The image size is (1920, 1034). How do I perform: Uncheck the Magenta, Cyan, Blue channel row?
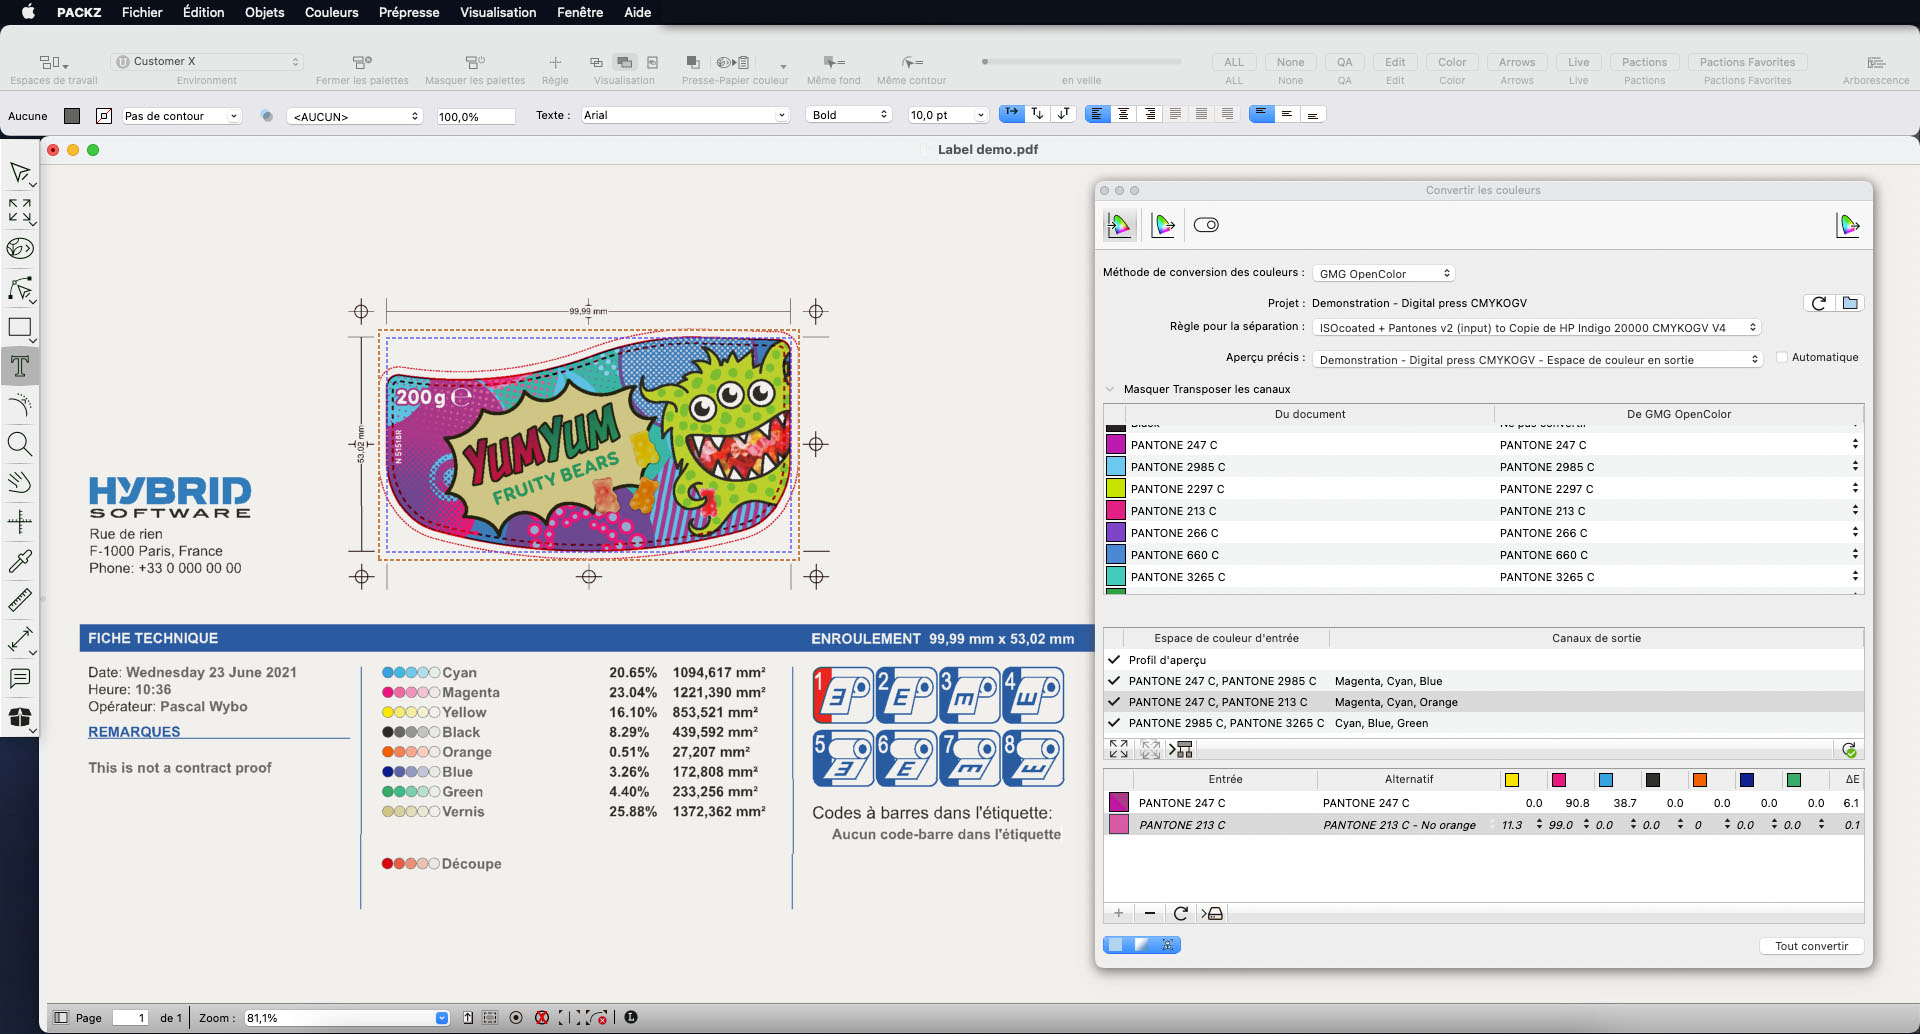[x=1114, y=681]
